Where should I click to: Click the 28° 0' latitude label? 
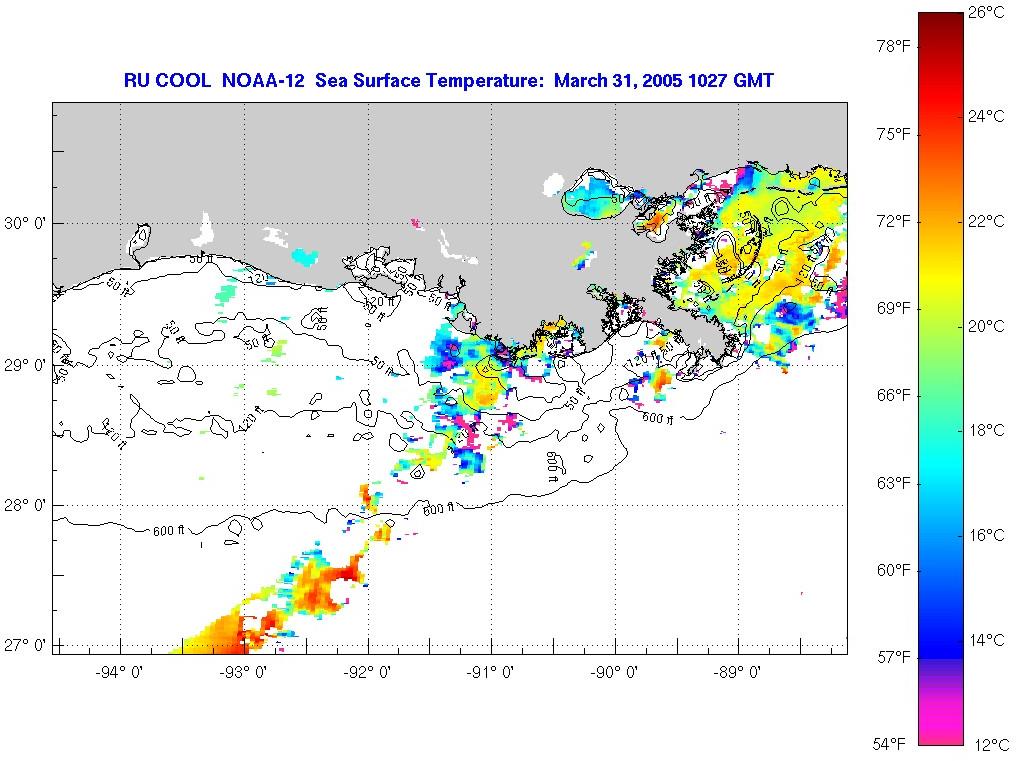pyautogui.click(x=25, y=506)
